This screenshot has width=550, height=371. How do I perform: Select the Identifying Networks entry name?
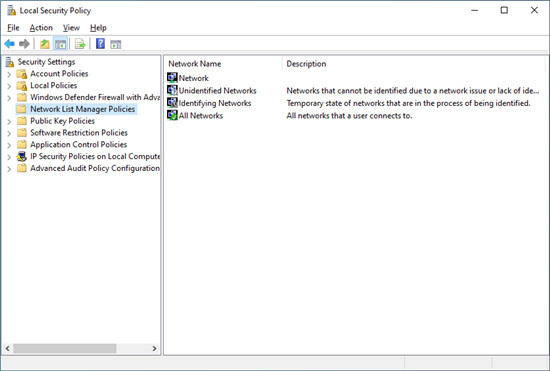click(x=215, y=103)
